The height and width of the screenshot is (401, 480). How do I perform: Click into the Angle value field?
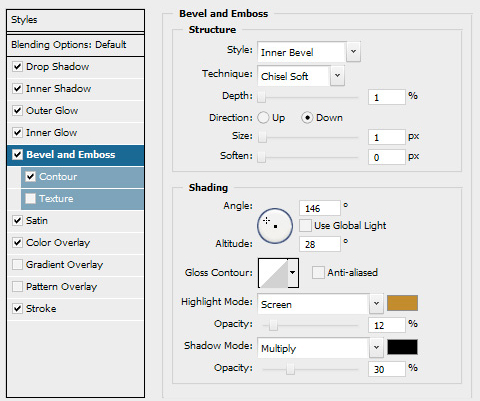[320, 208]
